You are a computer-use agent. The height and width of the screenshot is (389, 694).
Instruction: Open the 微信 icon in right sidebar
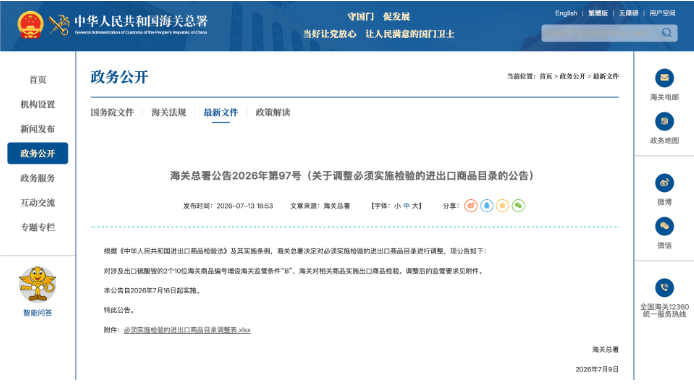pyautogui.click(x=664, y=226)
